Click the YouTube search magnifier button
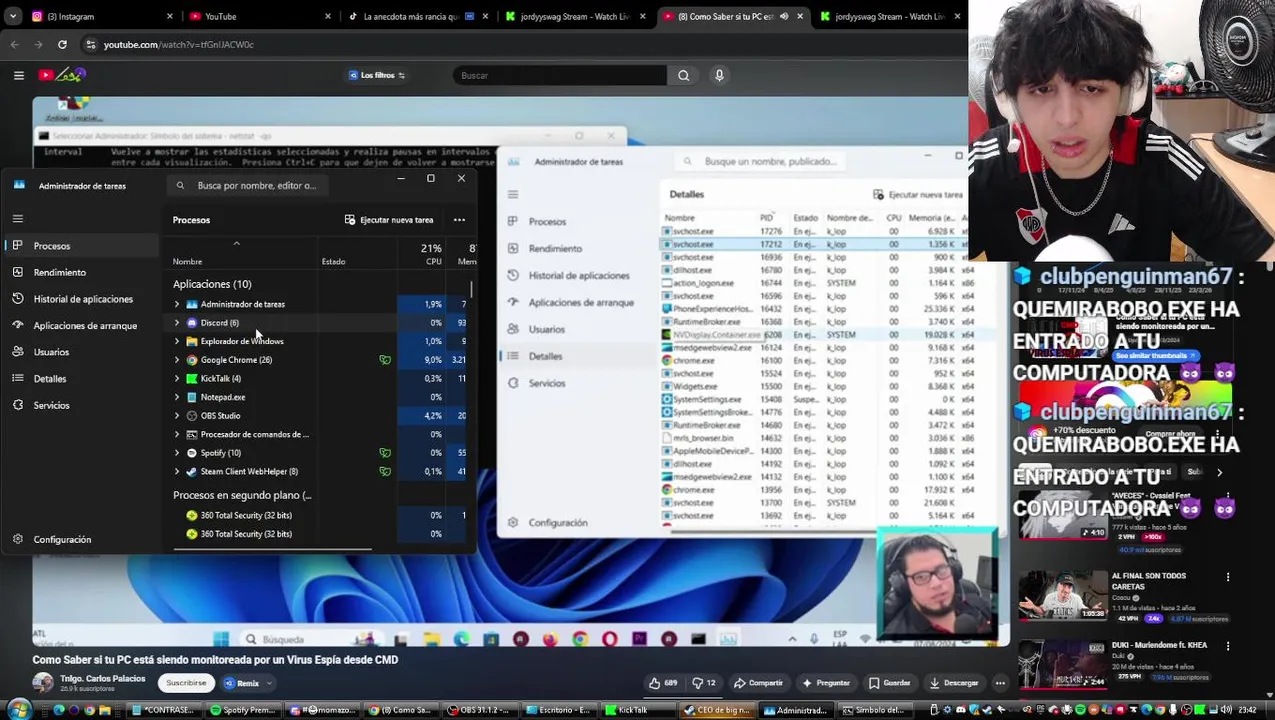The width and height of the screenshot is (1275, 720). coord(683,75)
